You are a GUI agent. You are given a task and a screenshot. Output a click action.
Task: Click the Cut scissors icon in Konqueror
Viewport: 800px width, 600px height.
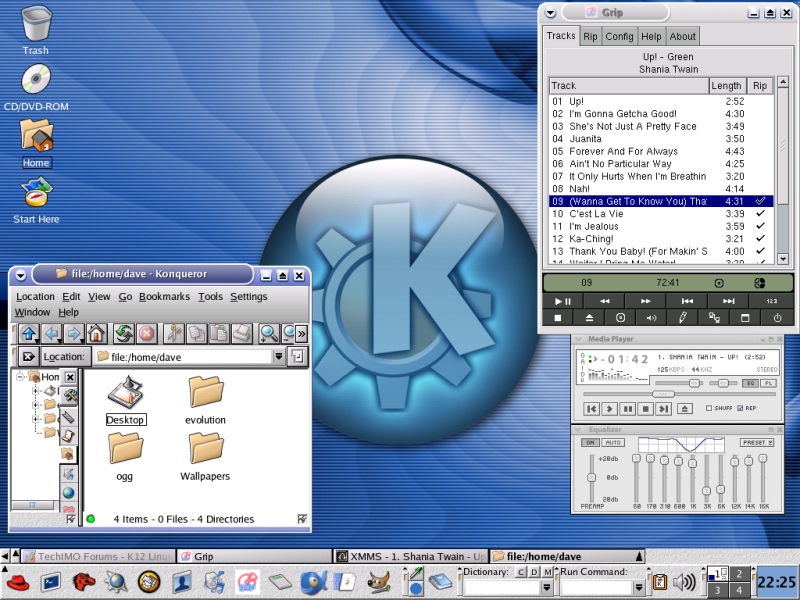[x=174, y=334]
